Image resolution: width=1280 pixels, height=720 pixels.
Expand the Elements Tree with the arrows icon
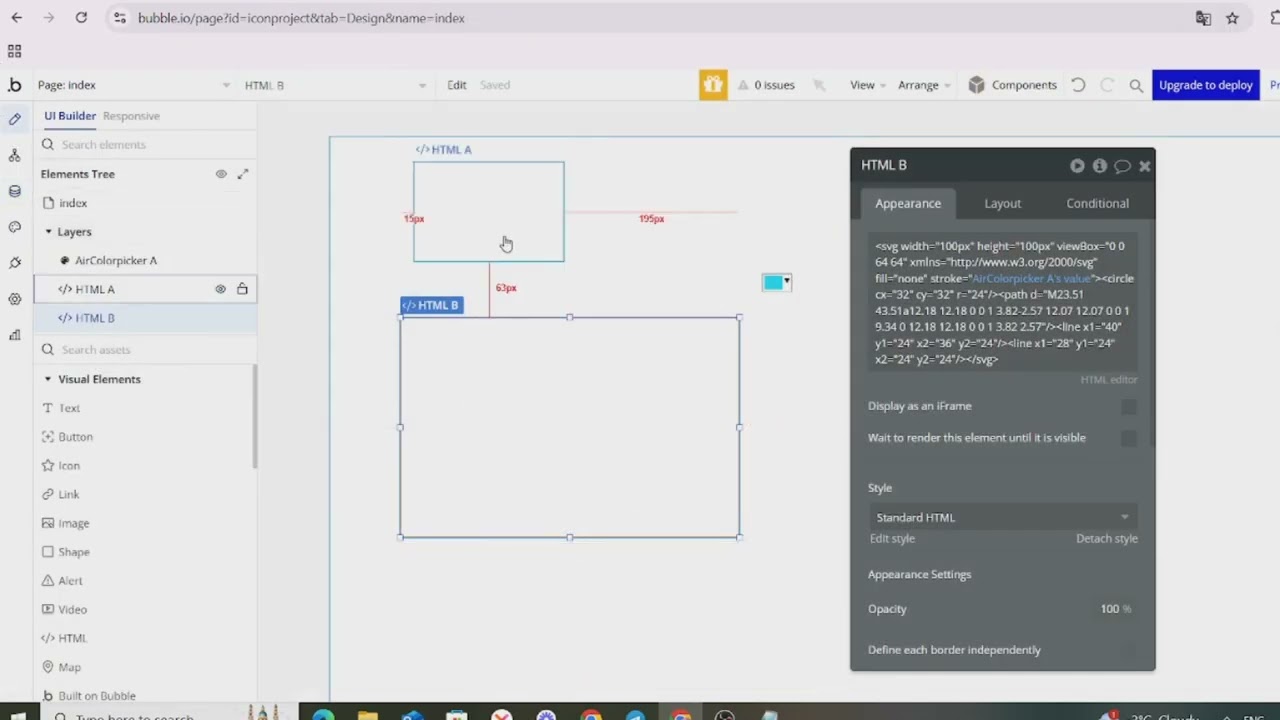pyautogui.click(x=242, y=174)
